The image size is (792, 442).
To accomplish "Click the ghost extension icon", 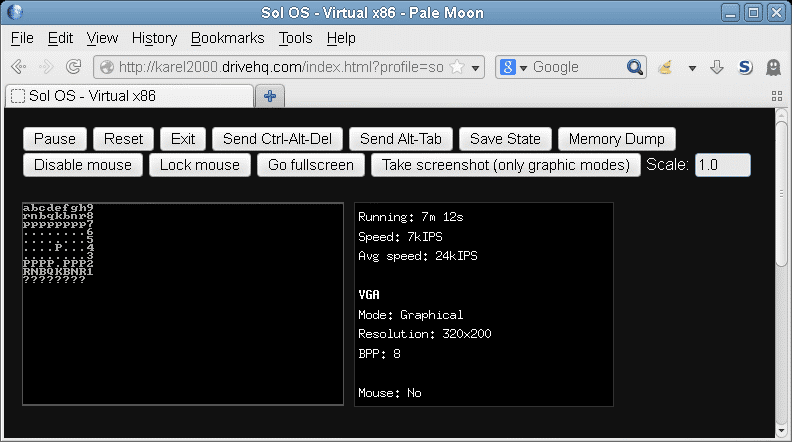I will 773,67.
